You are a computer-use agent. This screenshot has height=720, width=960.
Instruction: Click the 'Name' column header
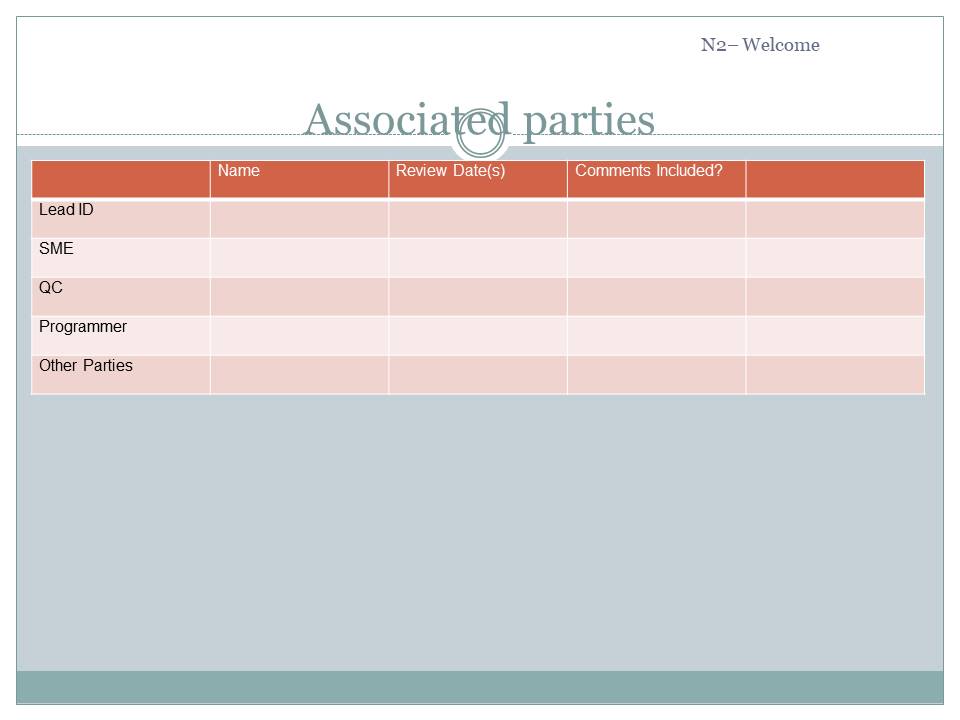pyautogui.click(x=238, y=171)
